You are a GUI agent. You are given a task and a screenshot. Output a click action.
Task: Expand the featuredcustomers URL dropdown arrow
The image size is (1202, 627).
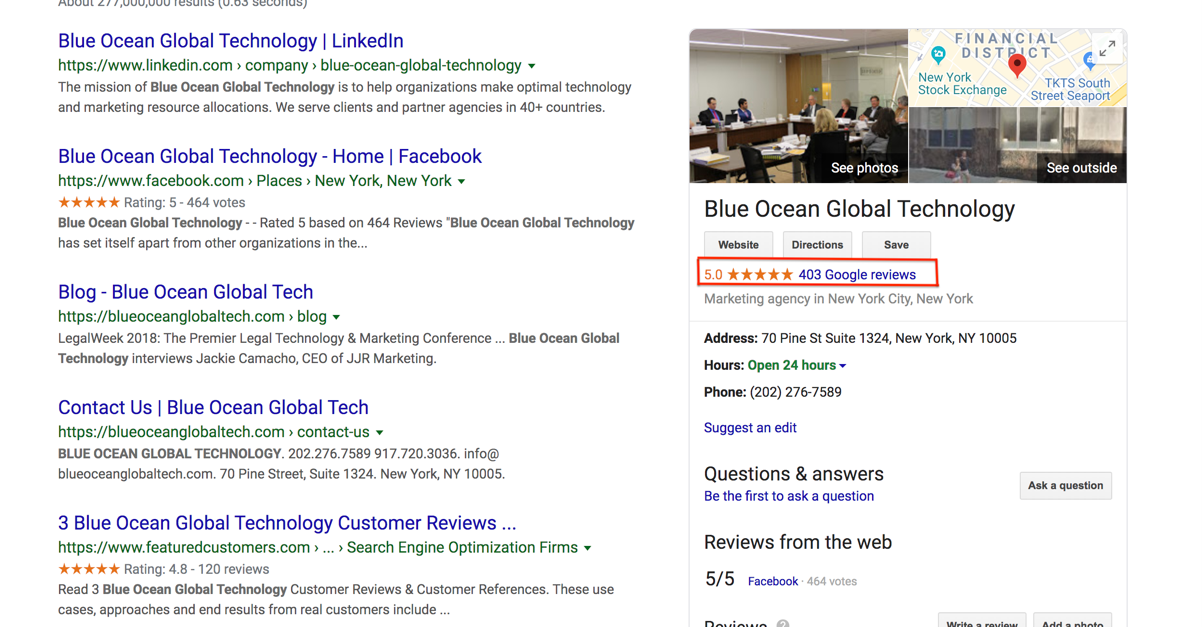587,548
